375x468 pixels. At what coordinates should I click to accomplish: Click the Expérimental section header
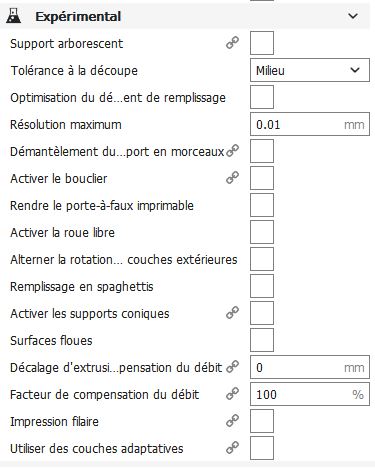(x=185, y=16)
